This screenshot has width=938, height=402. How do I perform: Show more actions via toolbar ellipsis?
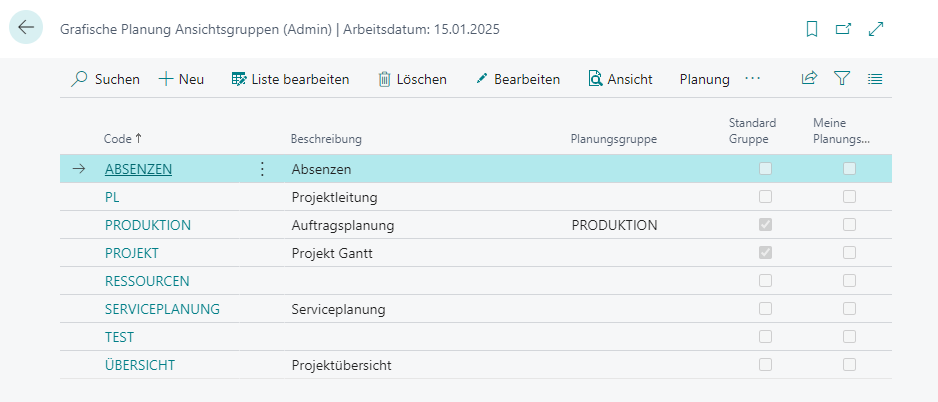point(753,78)
